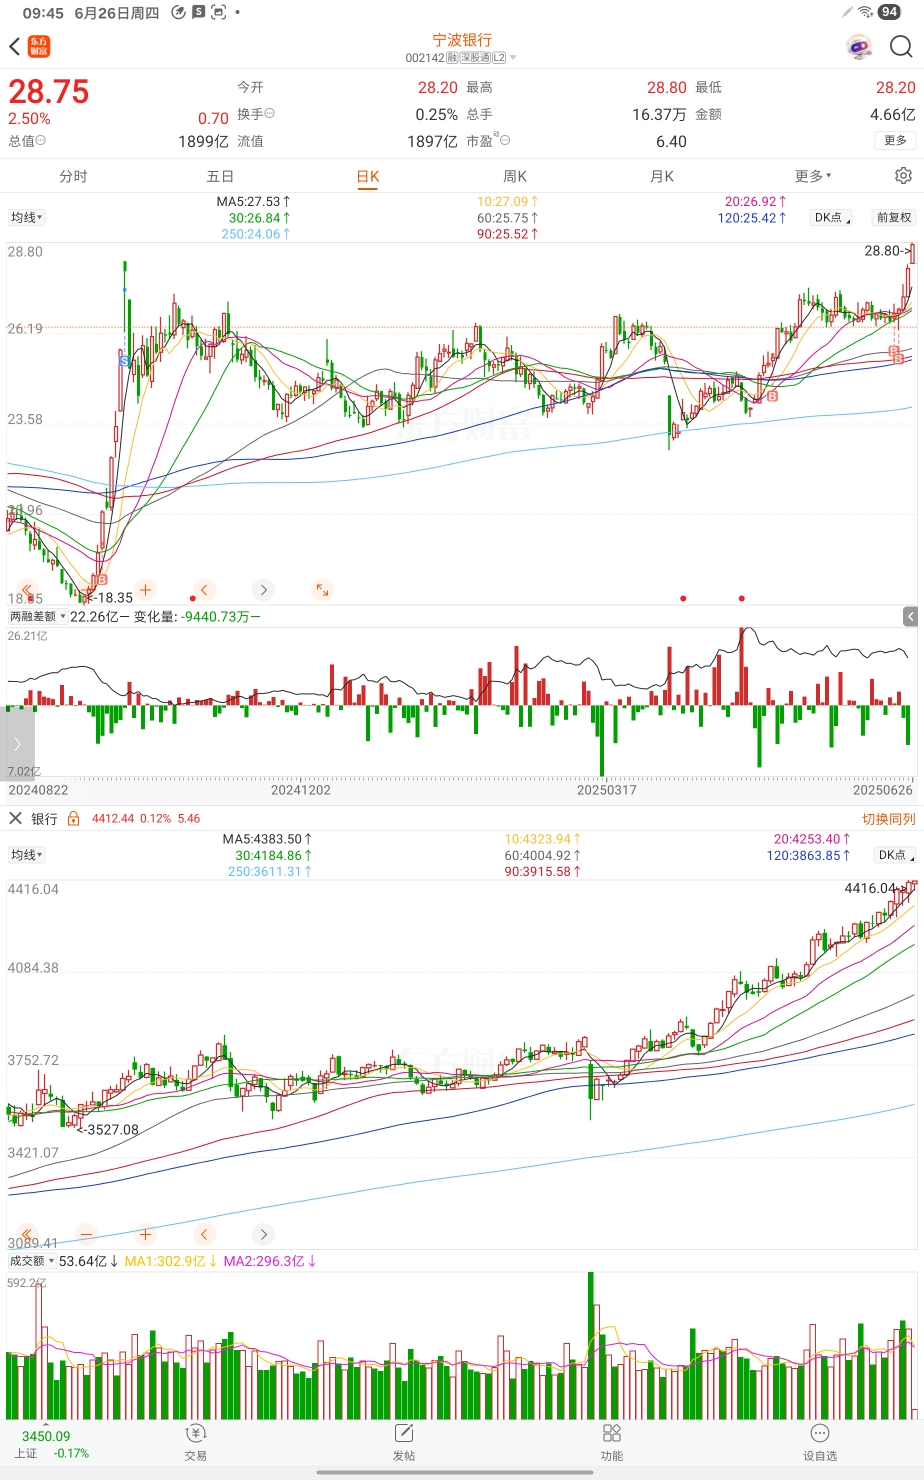Tap the info icon next to 换手
The height and width of the screenshot is (1480, 924).
270,114
